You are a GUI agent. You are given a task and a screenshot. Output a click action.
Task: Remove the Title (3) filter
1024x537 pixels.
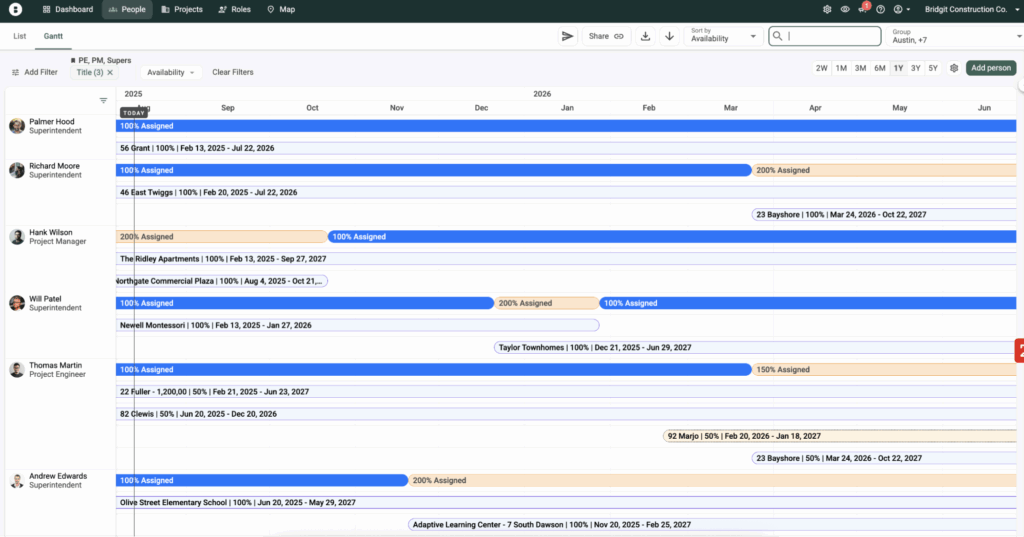click(x=110, y=73)
